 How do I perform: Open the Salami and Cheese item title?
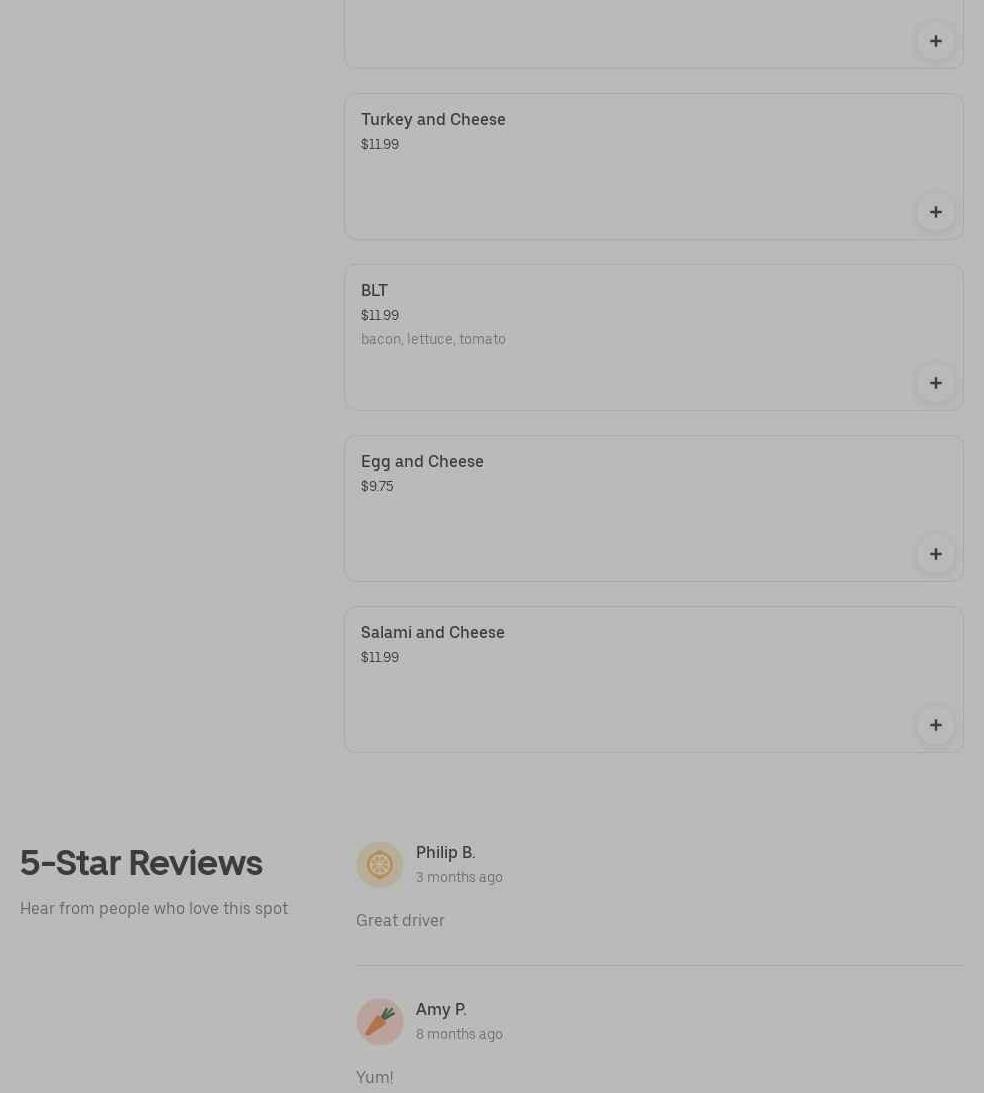(432, 632)
